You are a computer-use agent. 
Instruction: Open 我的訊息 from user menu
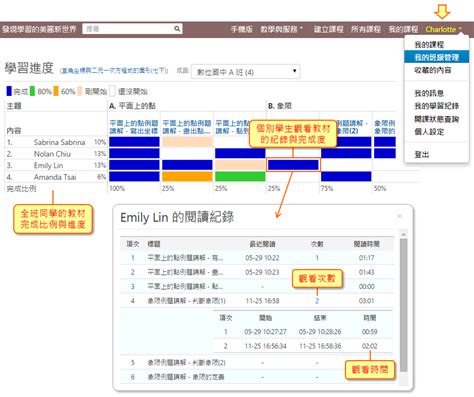point(429,93)
